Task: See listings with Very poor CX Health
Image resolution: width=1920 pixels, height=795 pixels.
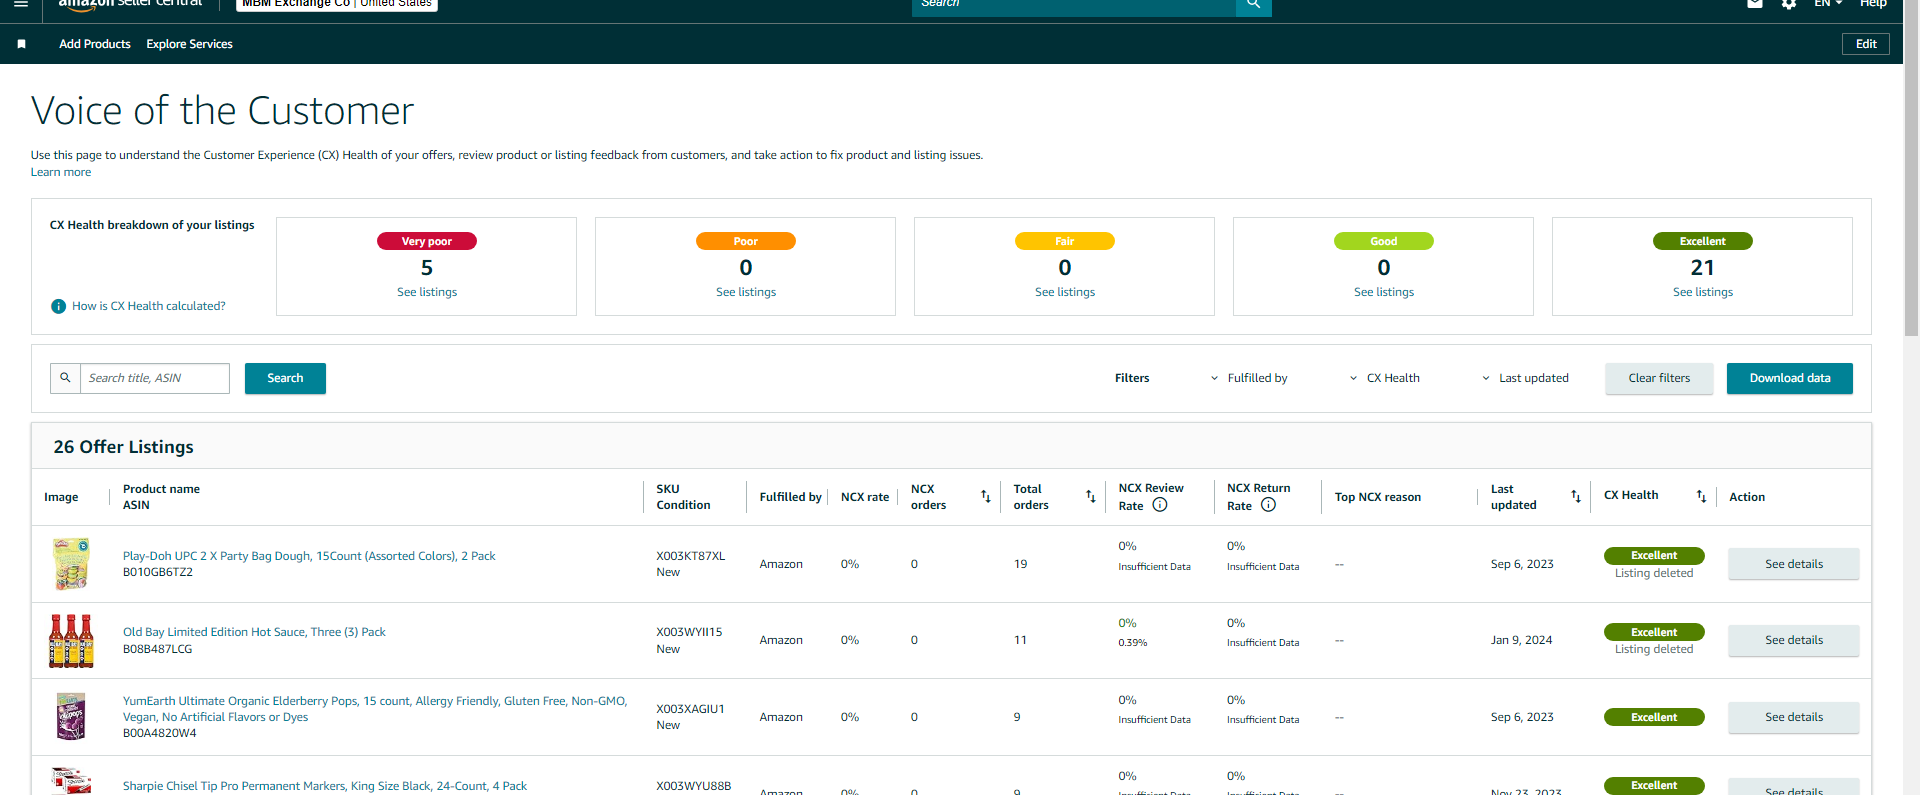Action: point(427,292)
